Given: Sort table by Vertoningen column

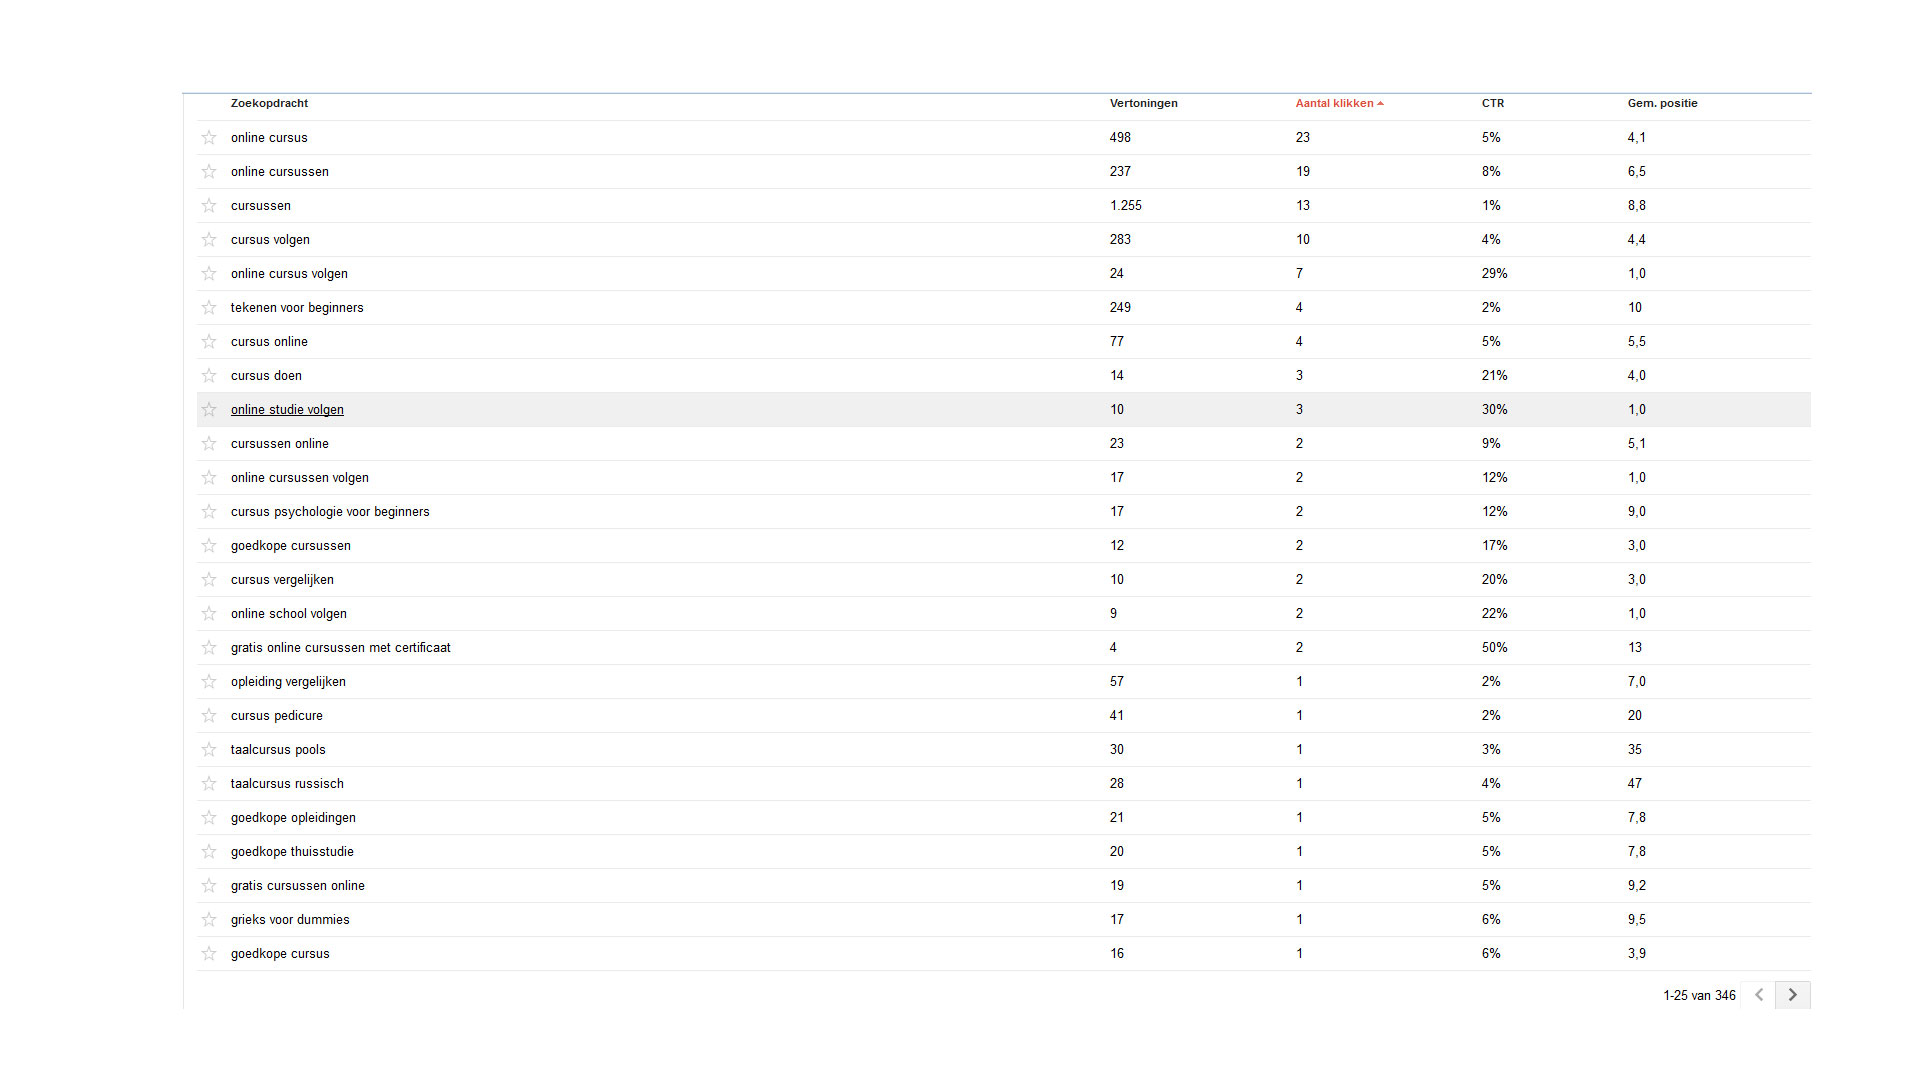Looking at the screenshot, I should [x=1143, y=103].
